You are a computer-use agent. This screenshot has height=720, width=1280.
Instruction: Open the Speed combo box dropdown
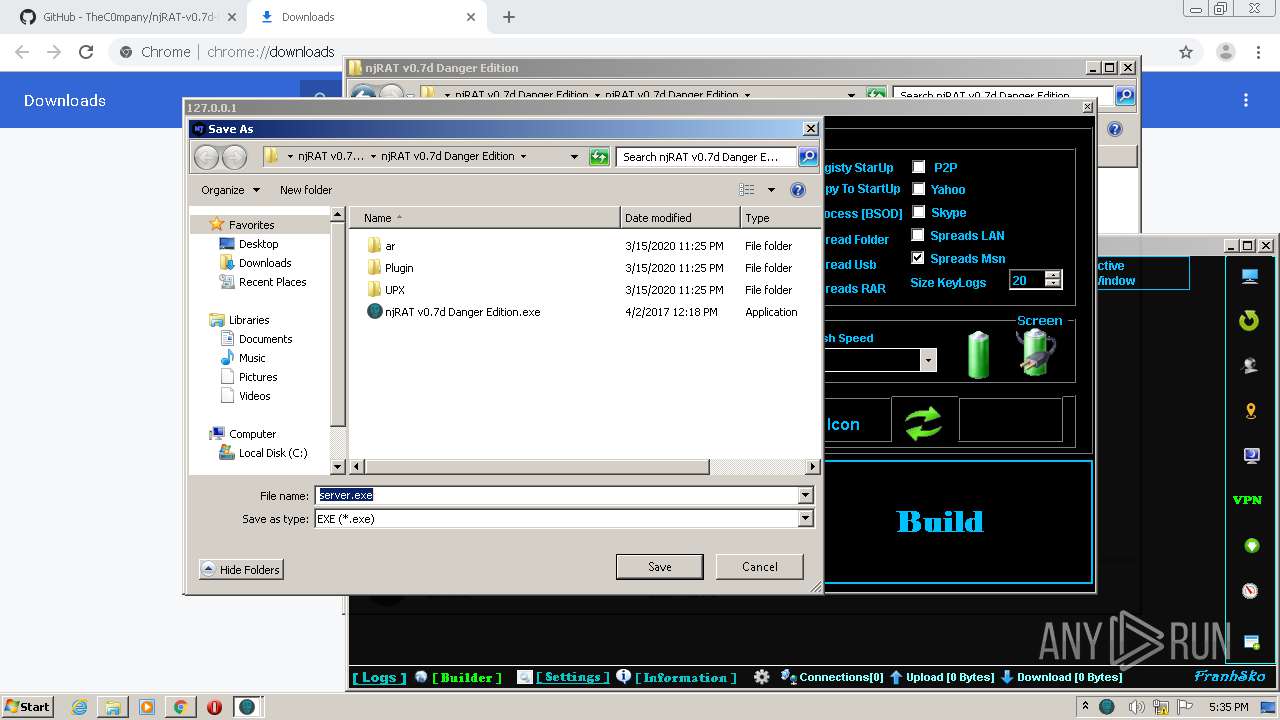click(928, 360)
